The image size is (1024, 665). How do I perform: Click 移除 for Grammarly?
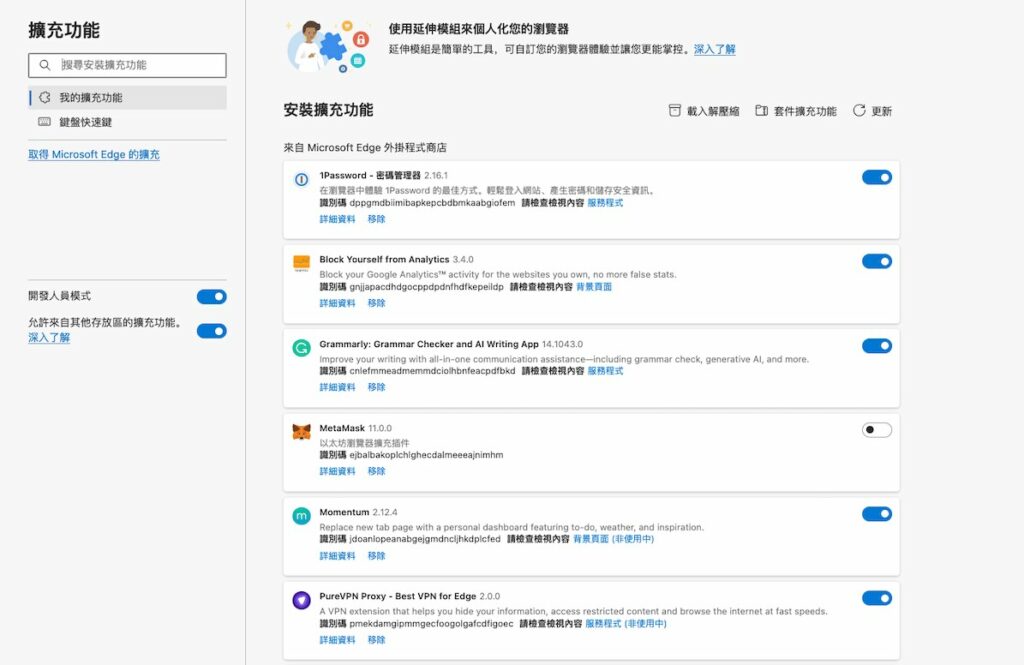(377, 387)
